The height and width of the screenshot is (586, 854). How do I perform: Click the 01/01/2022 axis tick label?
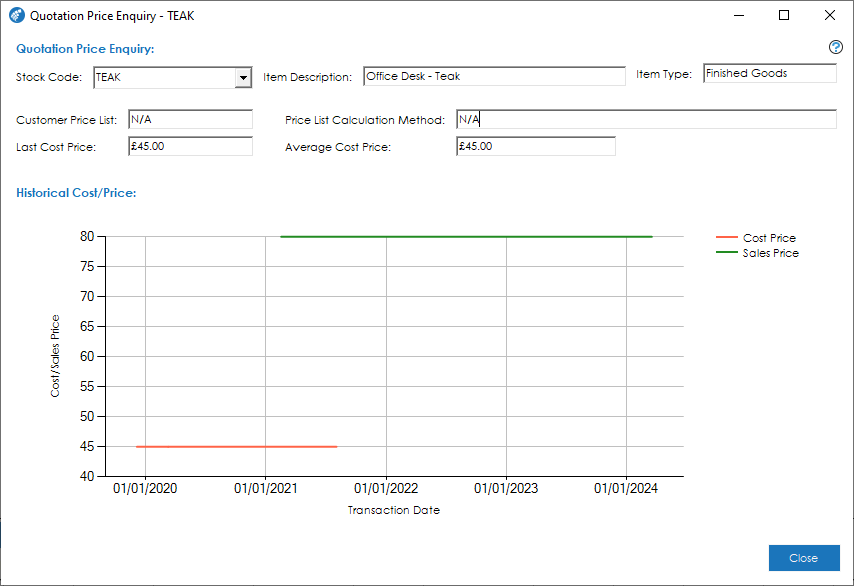coord(385,488)
